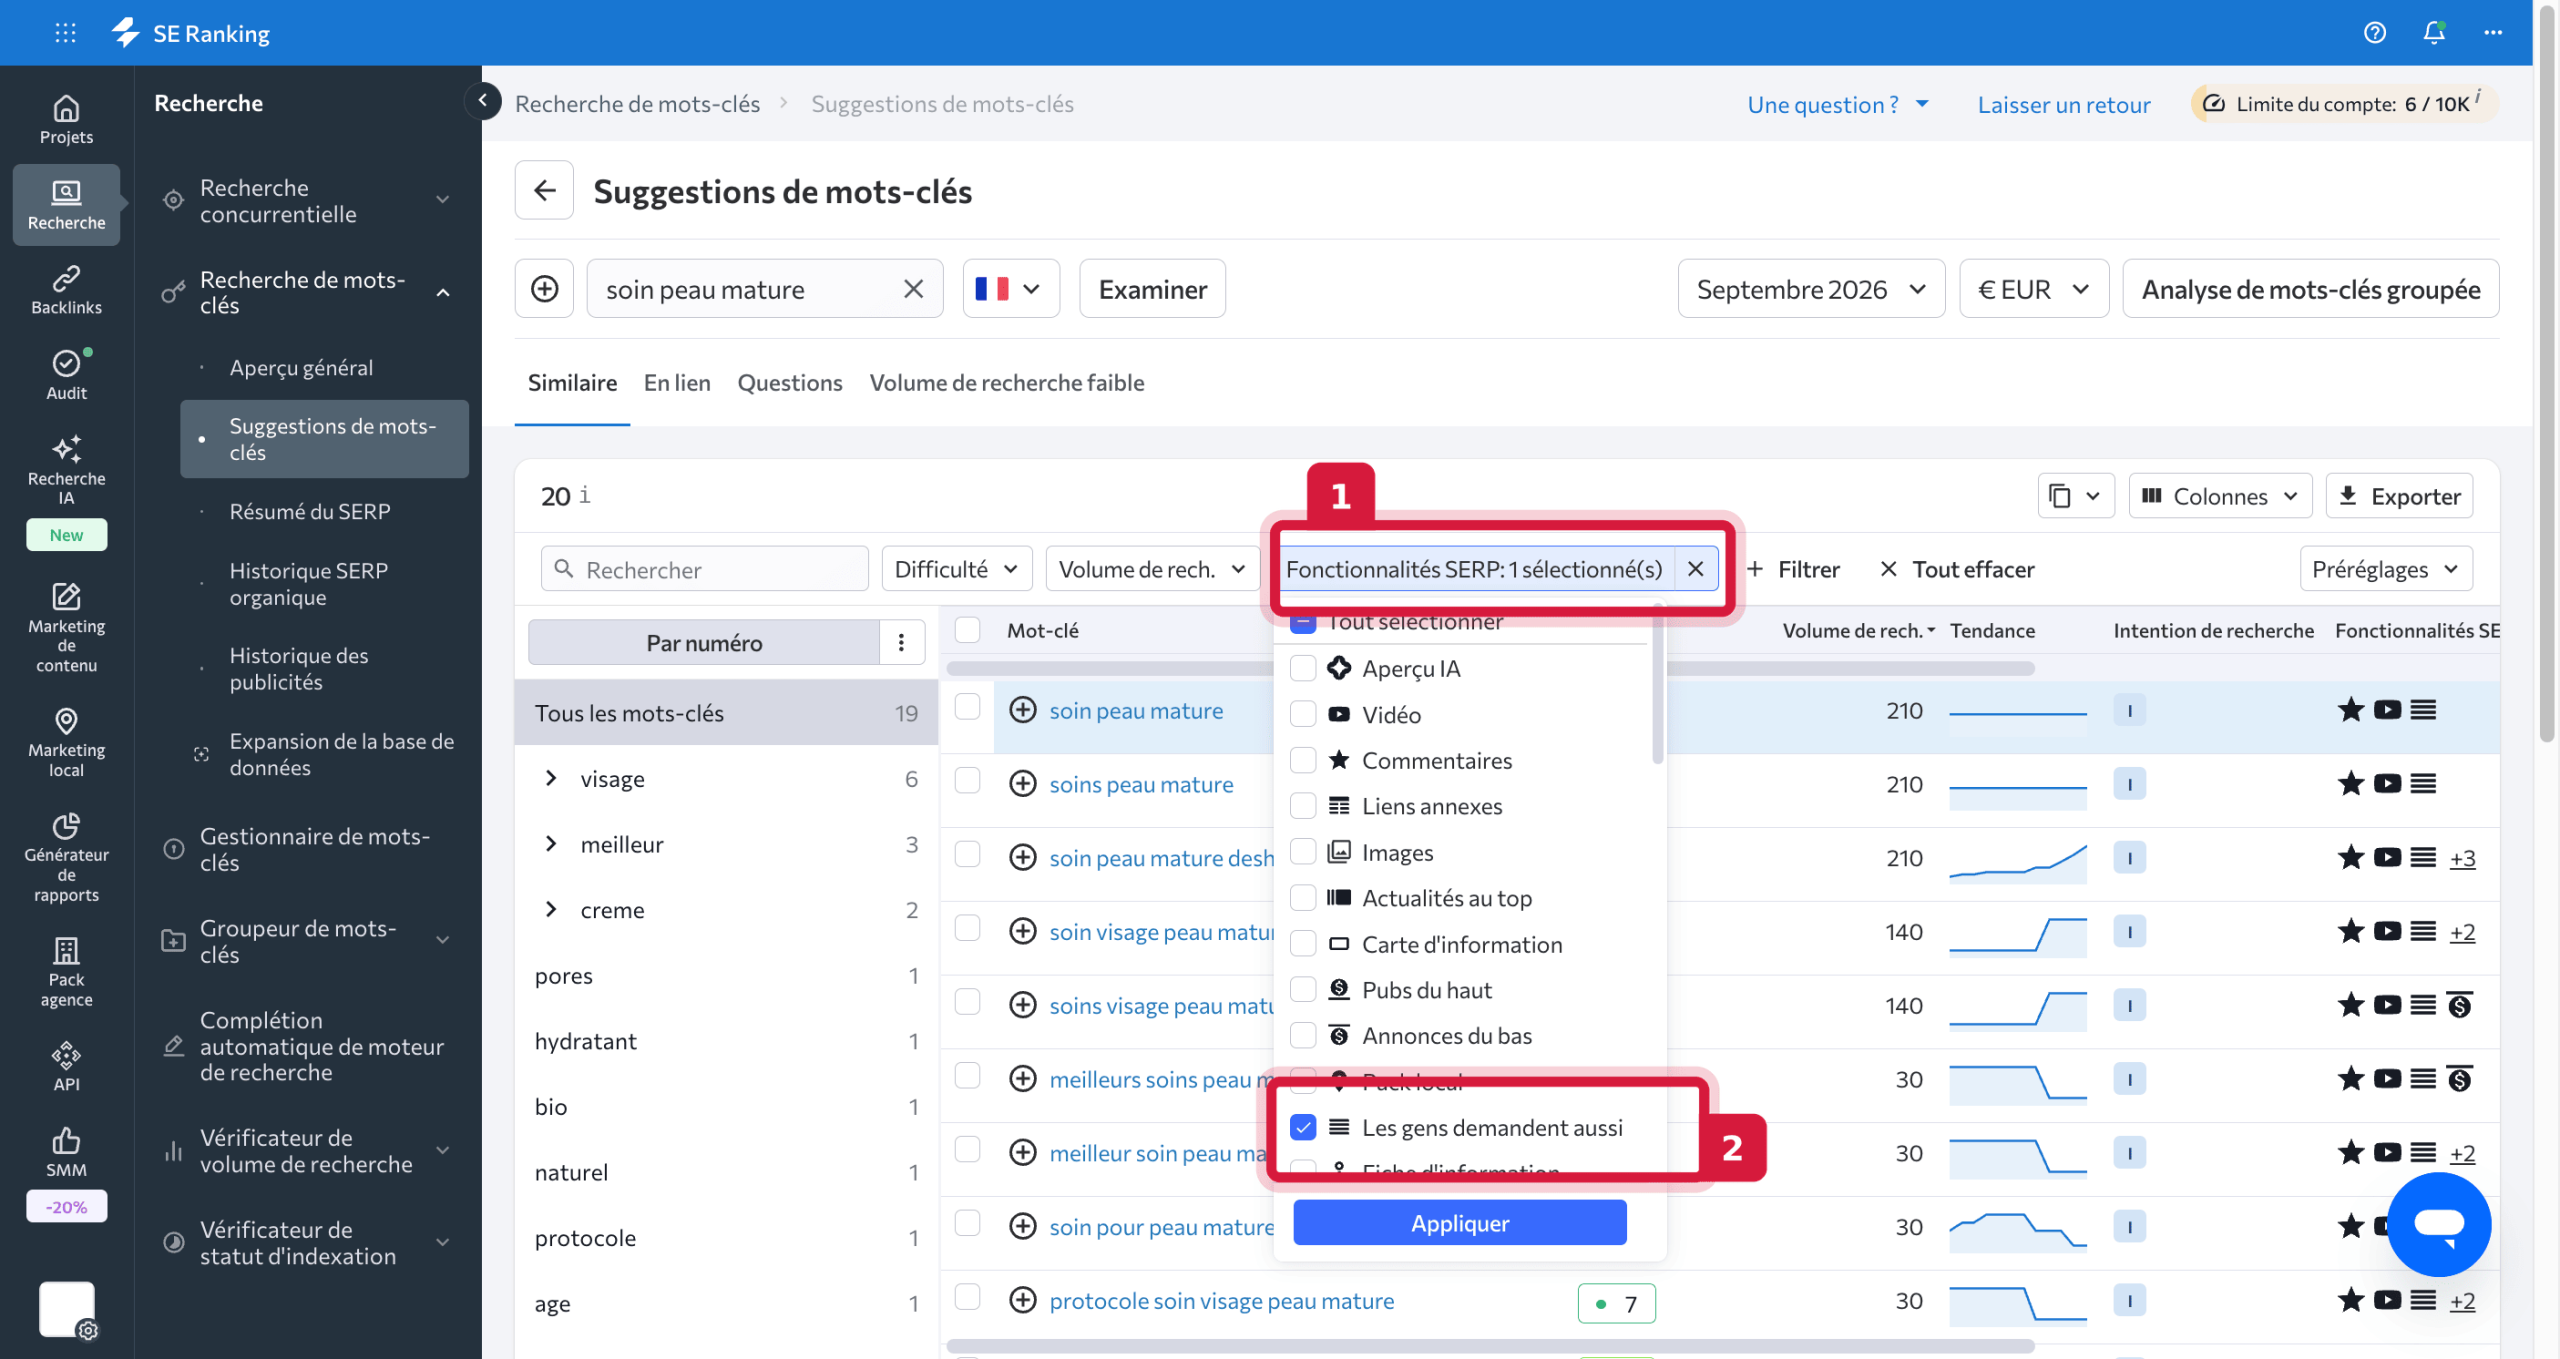
Task: Open the API sidebar section
Action: 66,1067
